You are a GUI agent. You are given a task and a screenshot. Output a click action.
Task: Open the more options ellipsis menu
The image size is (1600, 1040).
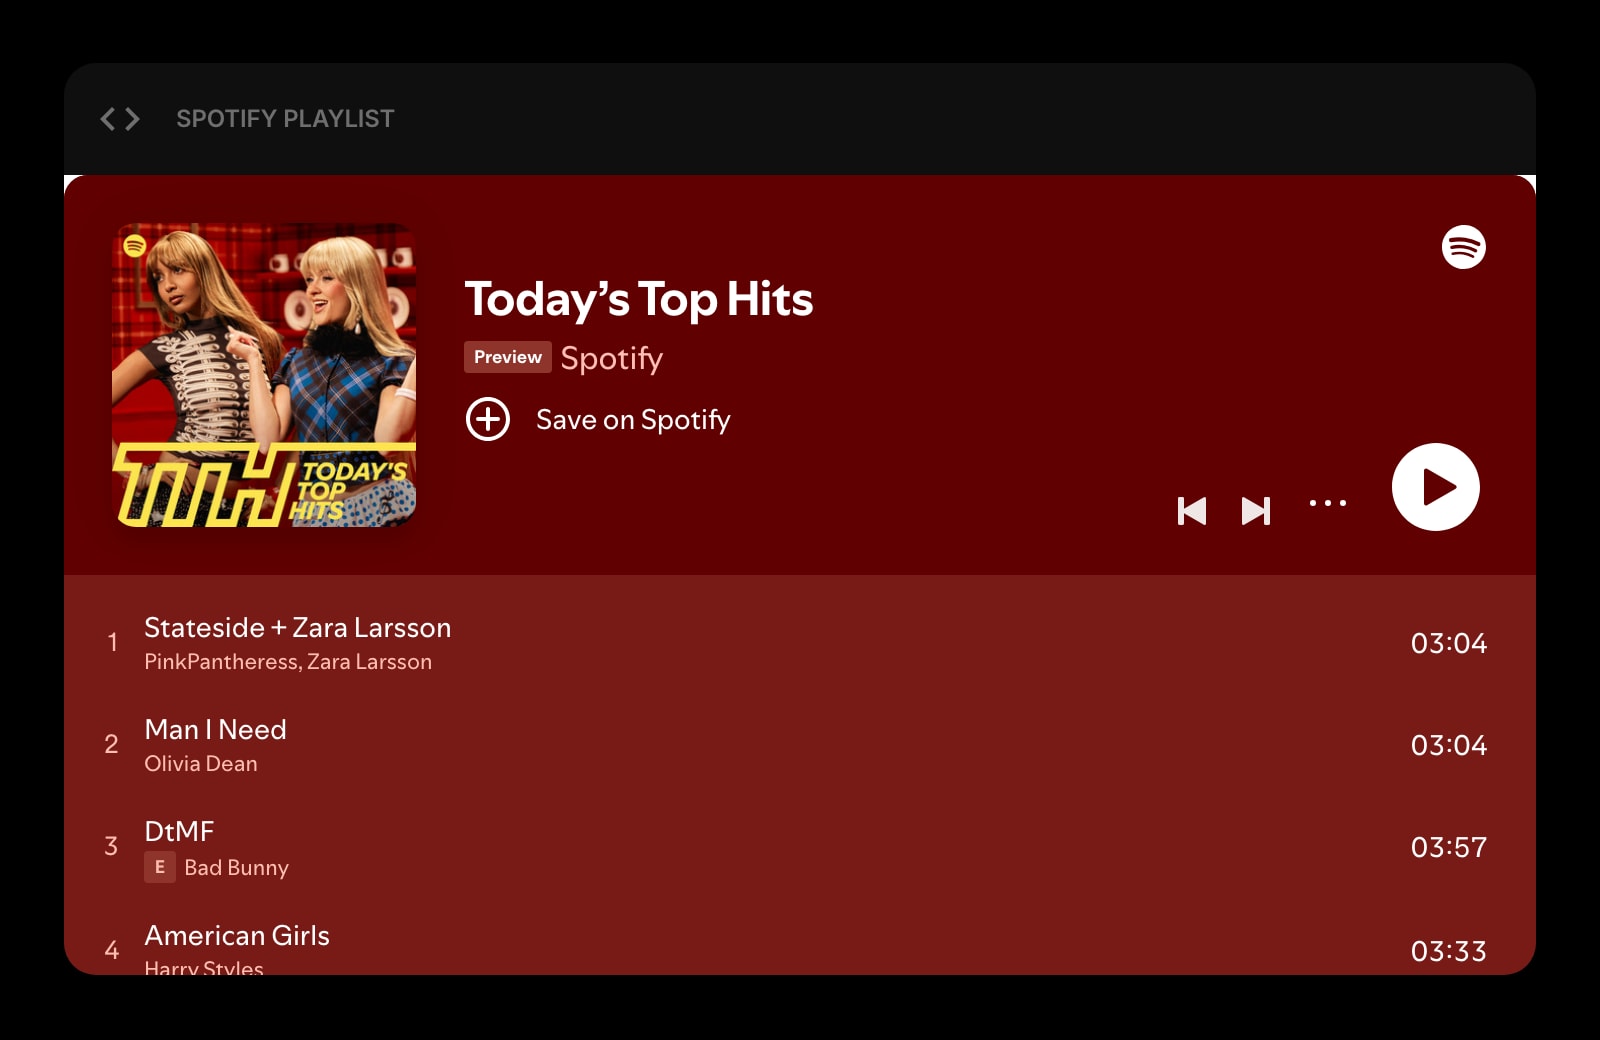(x=1327, y=505)
